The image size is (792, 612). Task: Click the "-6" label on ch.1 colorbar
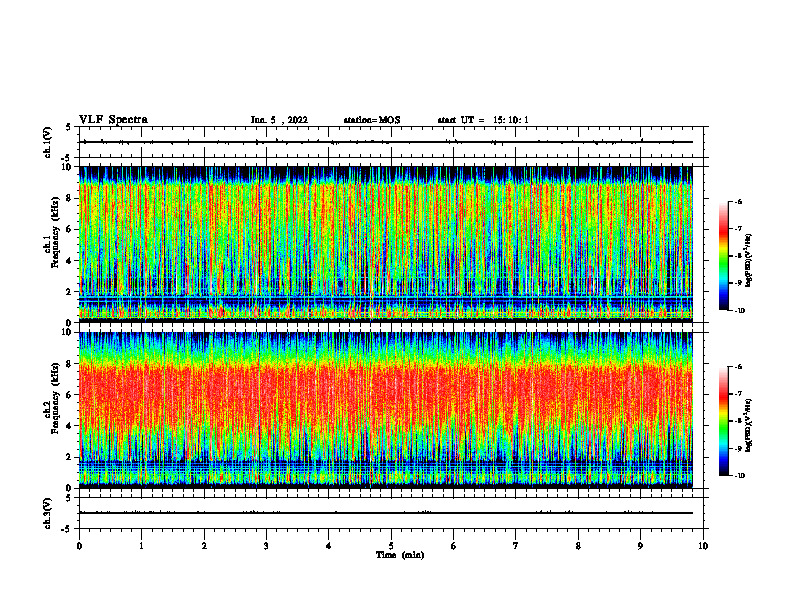point(738,202)
